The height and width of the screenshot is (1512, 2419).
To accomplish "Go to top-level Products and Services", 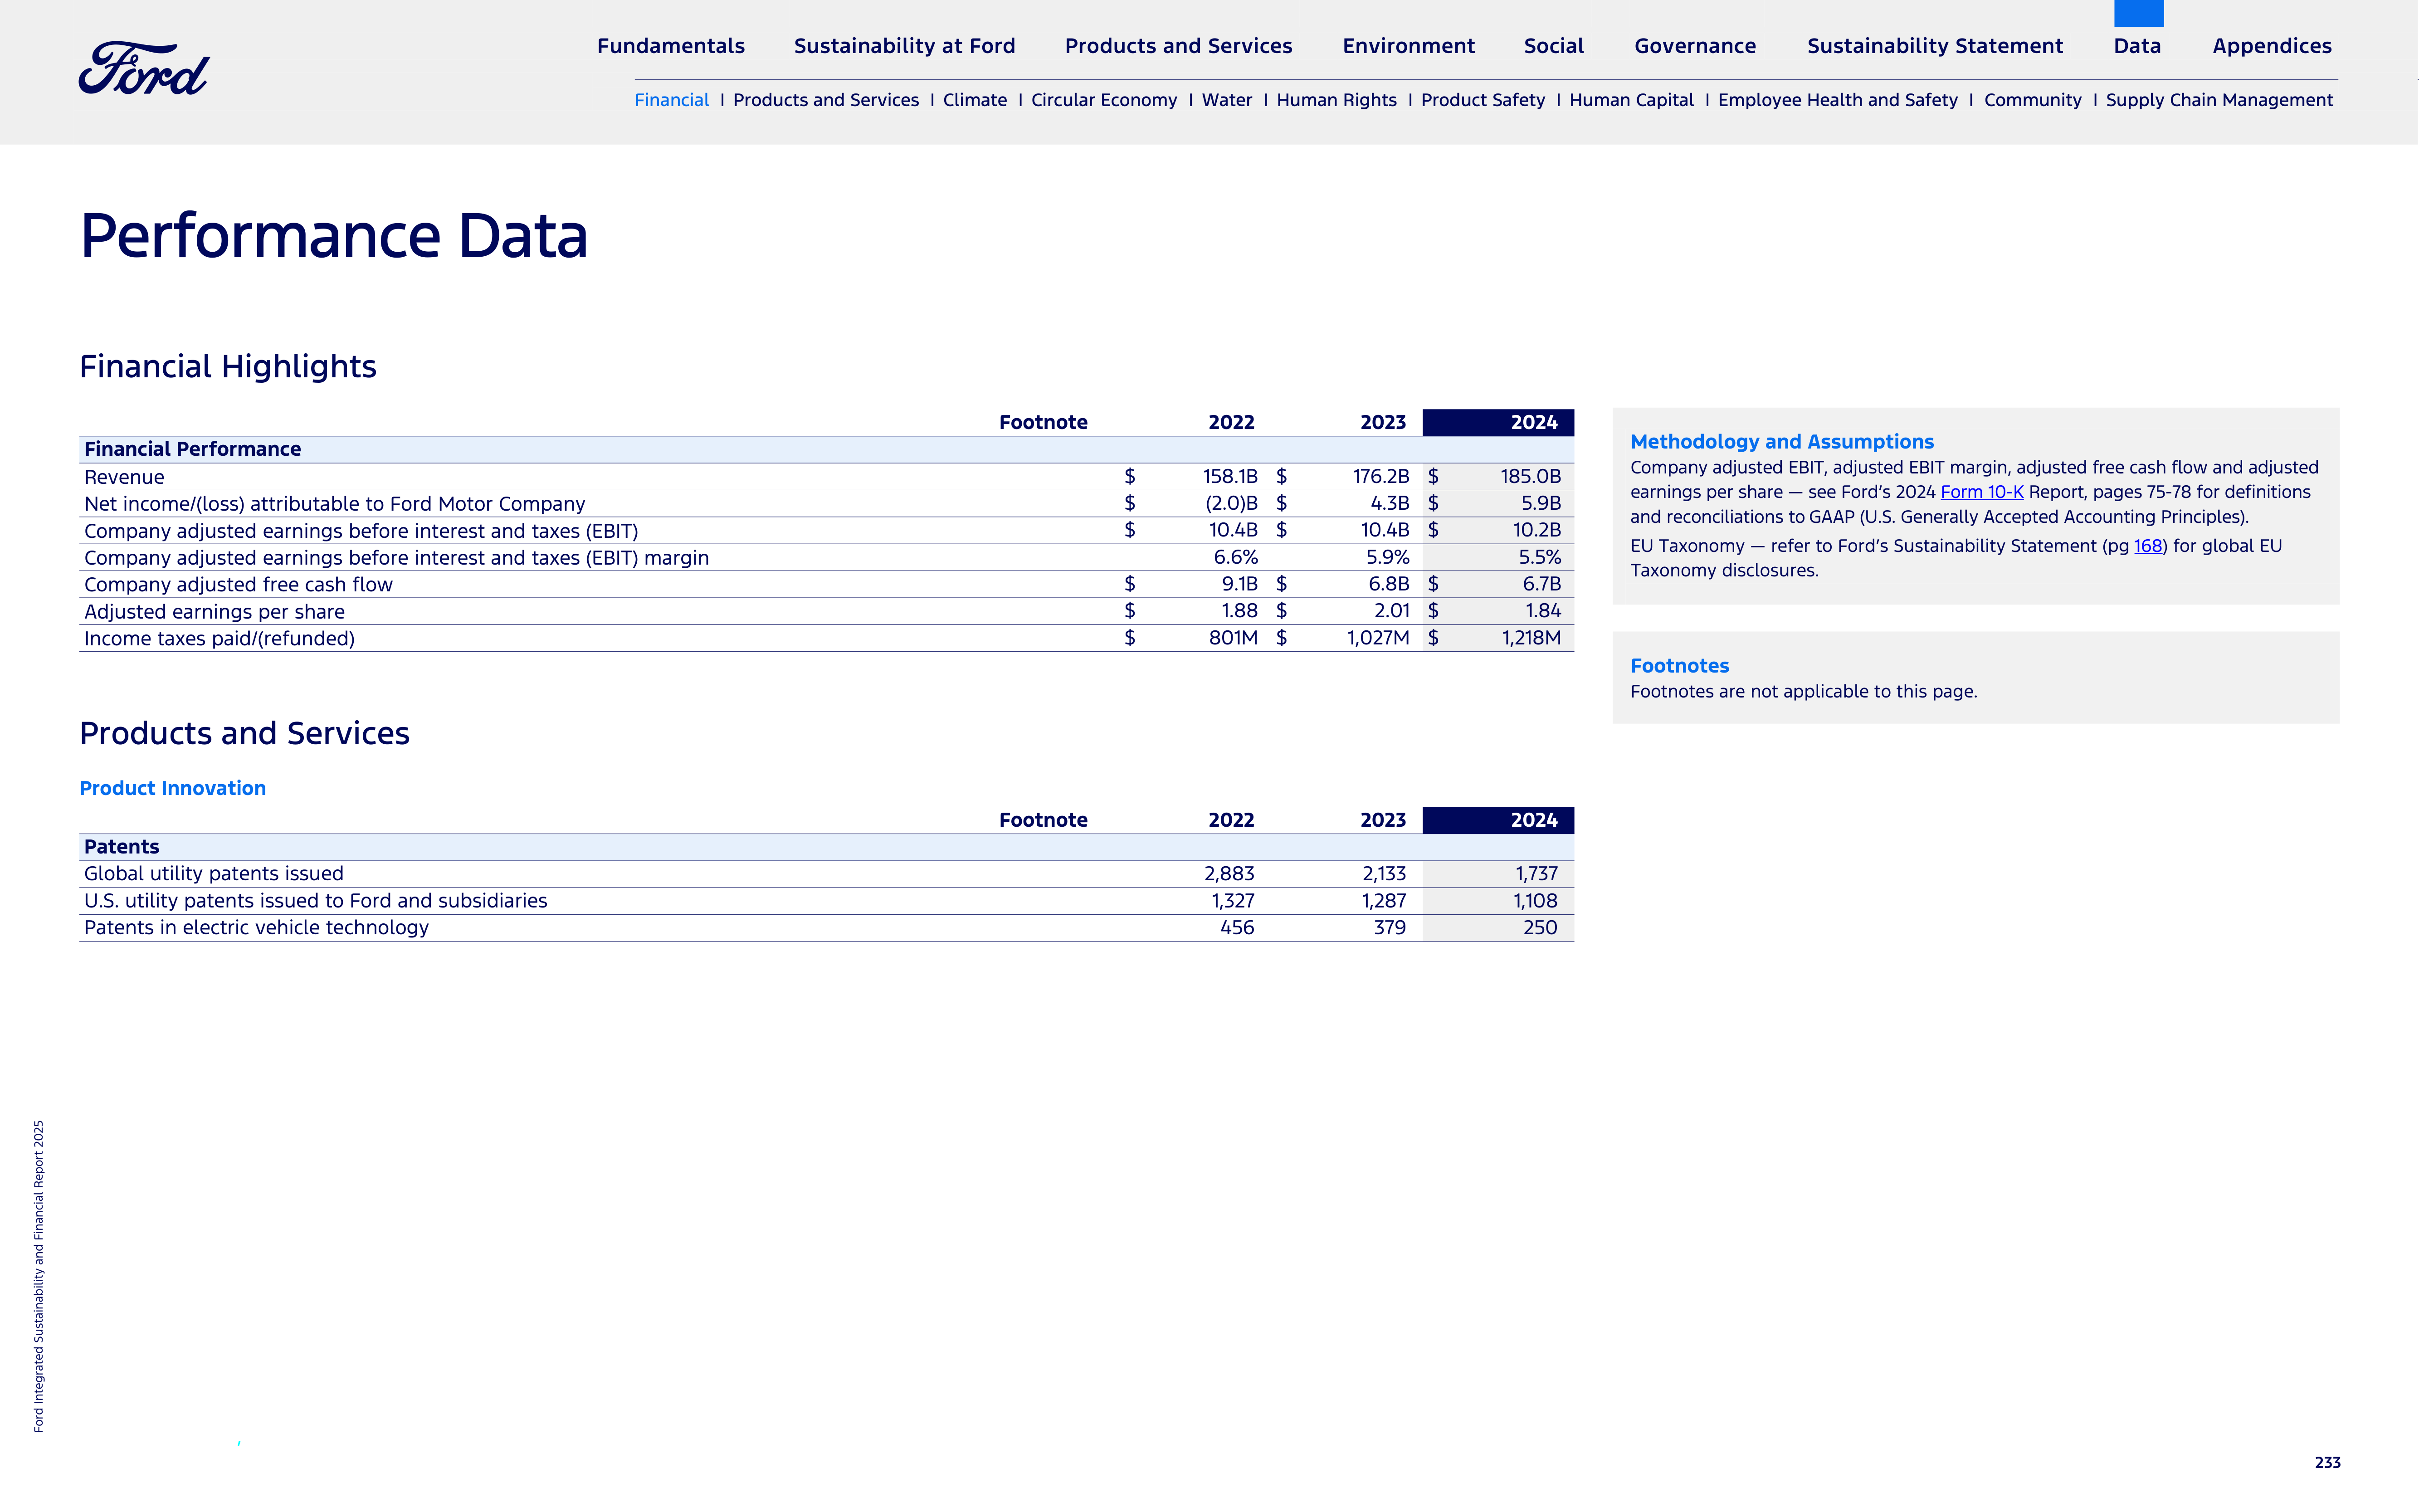I will 1178,46.
